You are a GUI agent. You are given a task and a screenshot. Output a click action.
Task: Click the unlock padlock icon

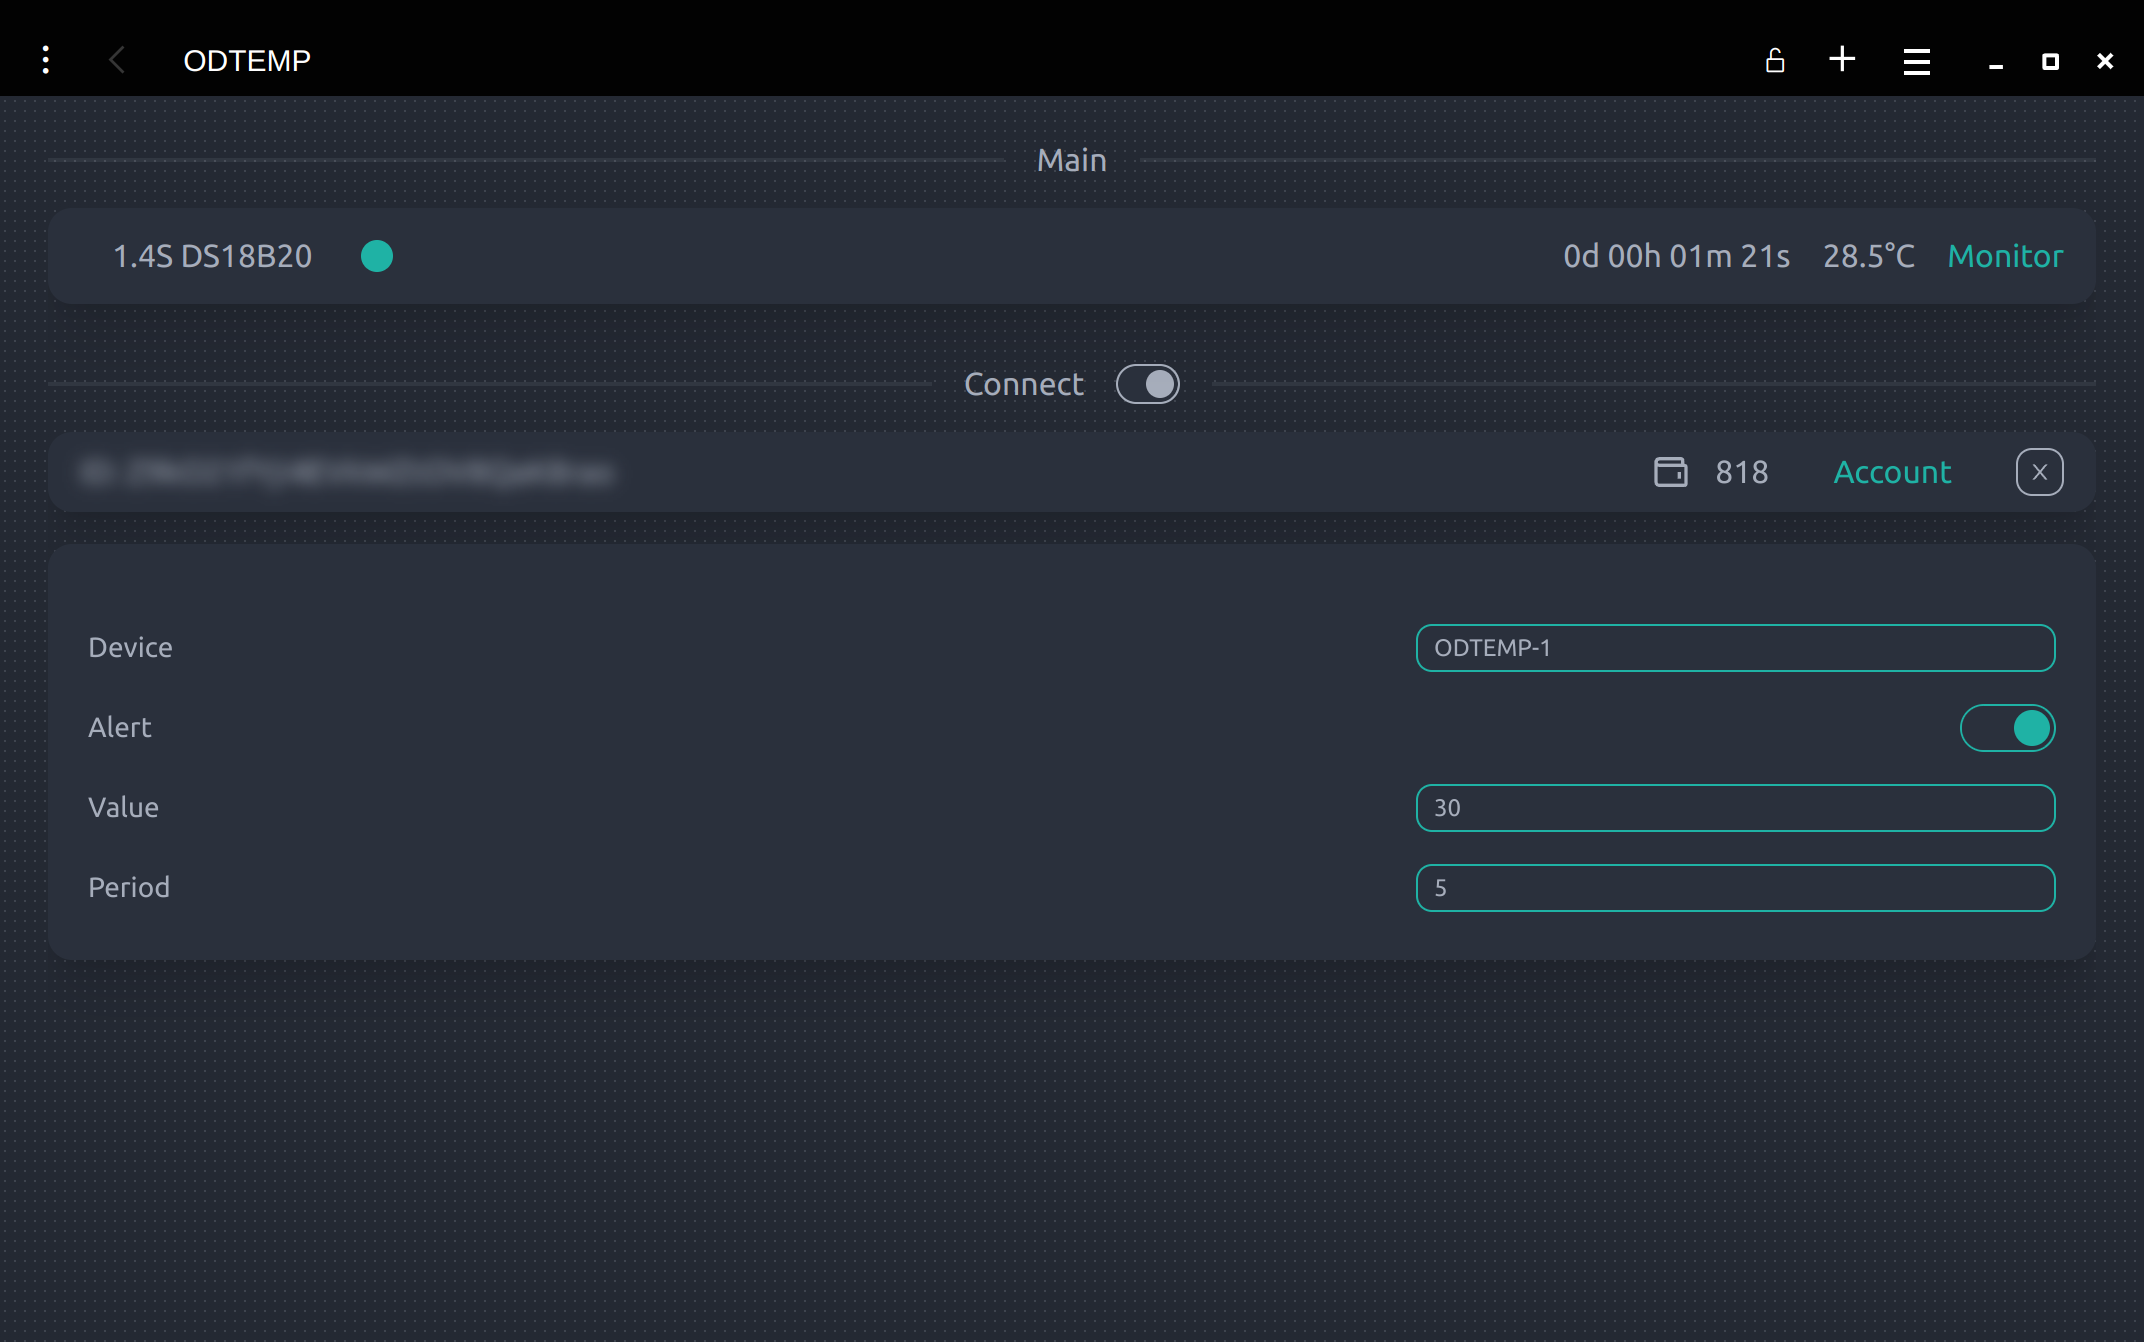click(x=1775, y=60)
